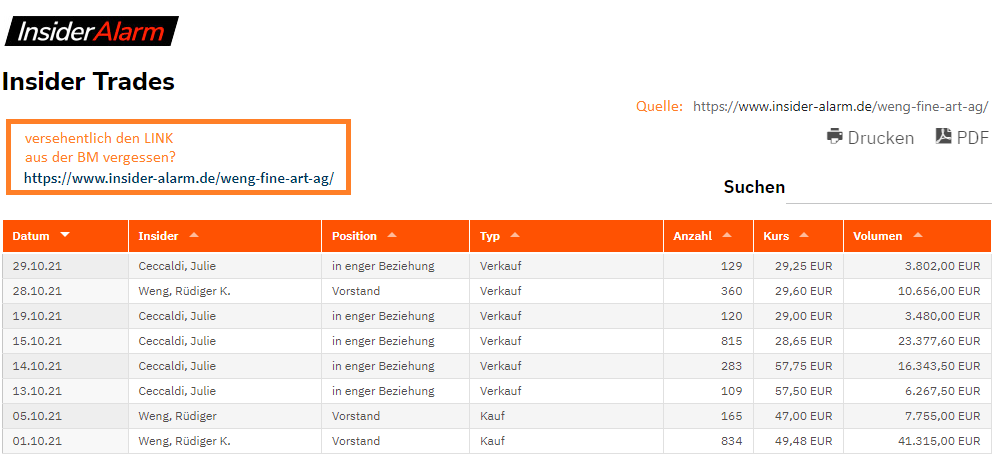Click the printer icon next to Drucken
This screenshot has width=992, height=454.
835,137
